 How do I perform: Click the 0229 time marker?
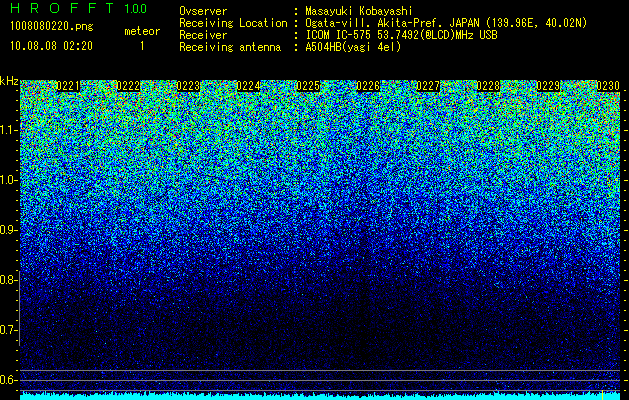[548, 86]
